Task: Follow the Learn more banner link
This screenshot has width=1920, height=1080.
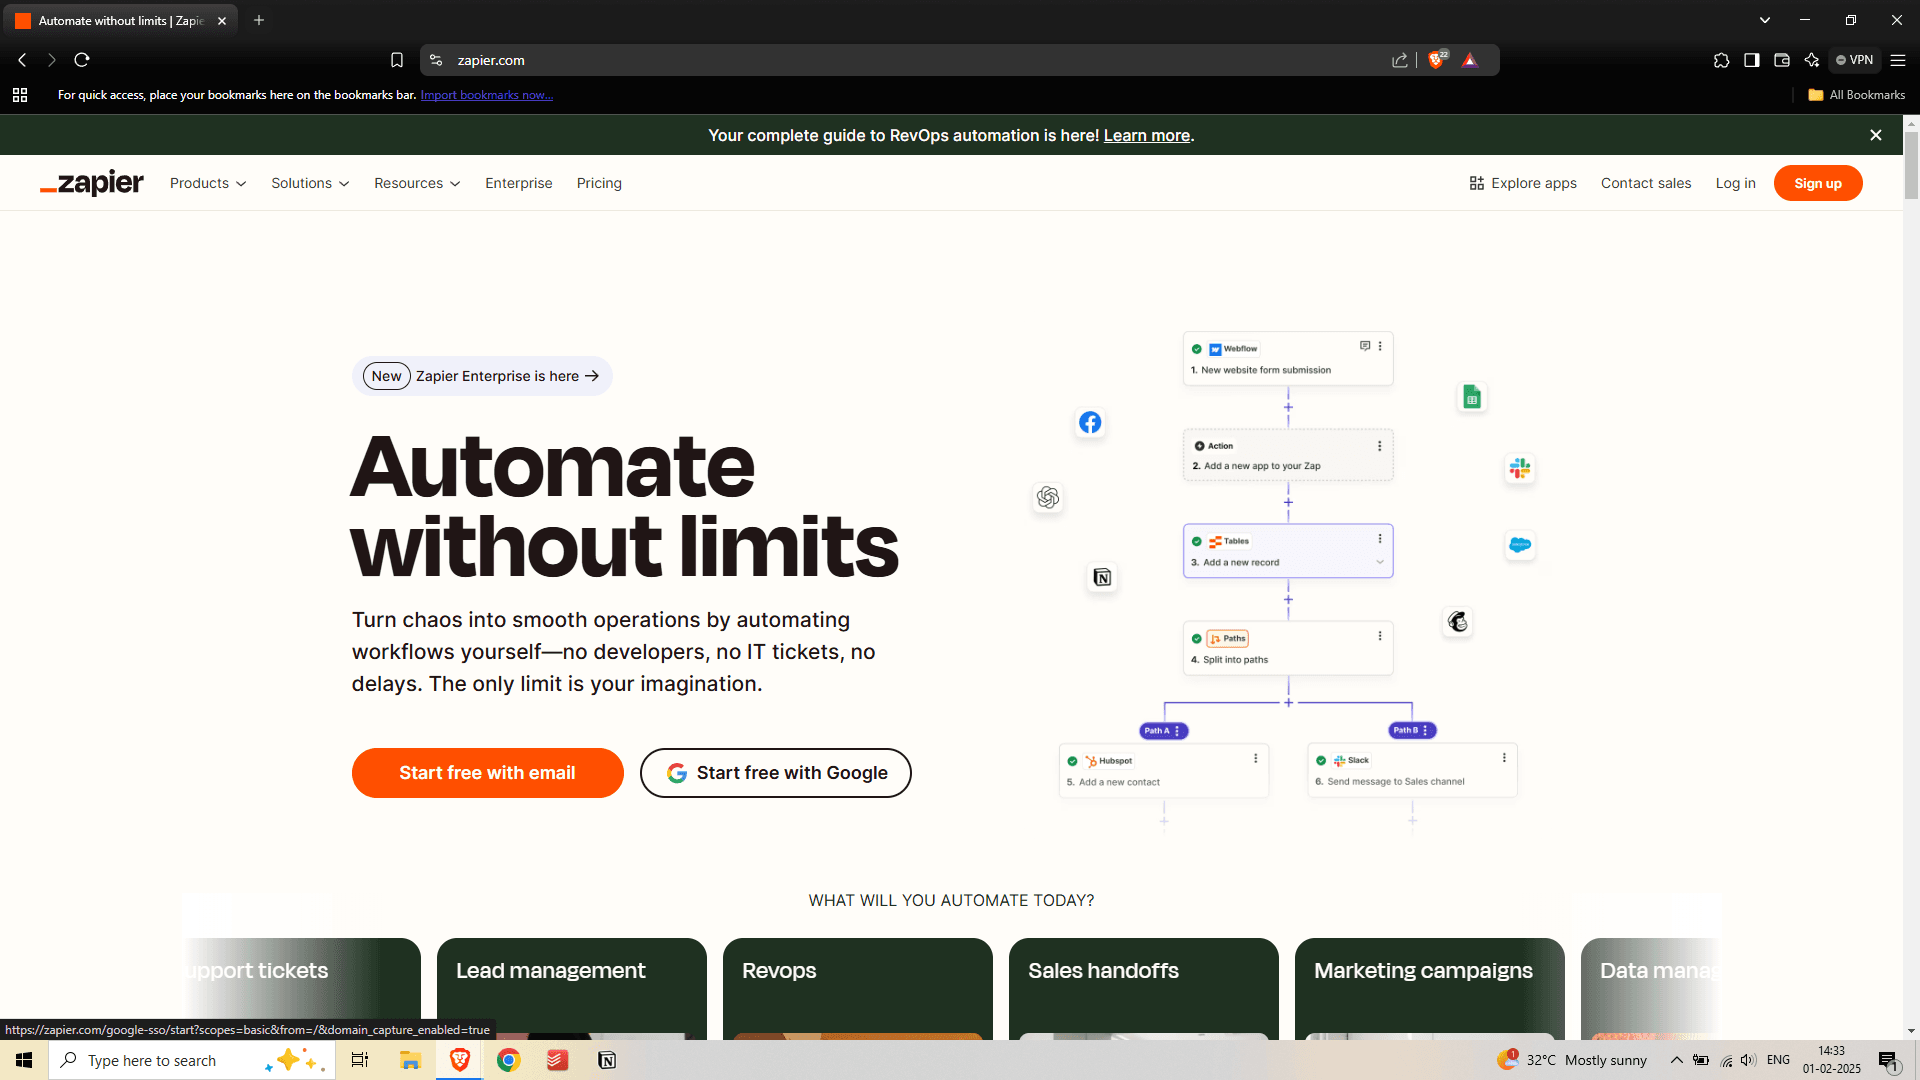Action: [1146, 135]
